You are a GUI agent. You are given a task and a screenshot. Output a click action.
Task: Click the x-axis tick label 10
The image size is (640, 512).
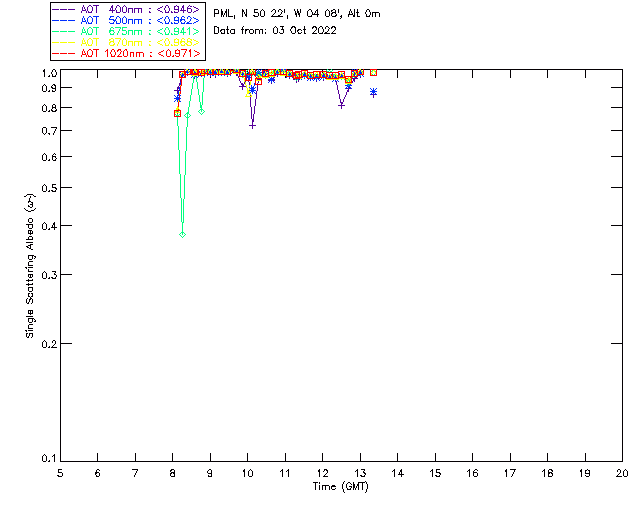coord(247,473)
